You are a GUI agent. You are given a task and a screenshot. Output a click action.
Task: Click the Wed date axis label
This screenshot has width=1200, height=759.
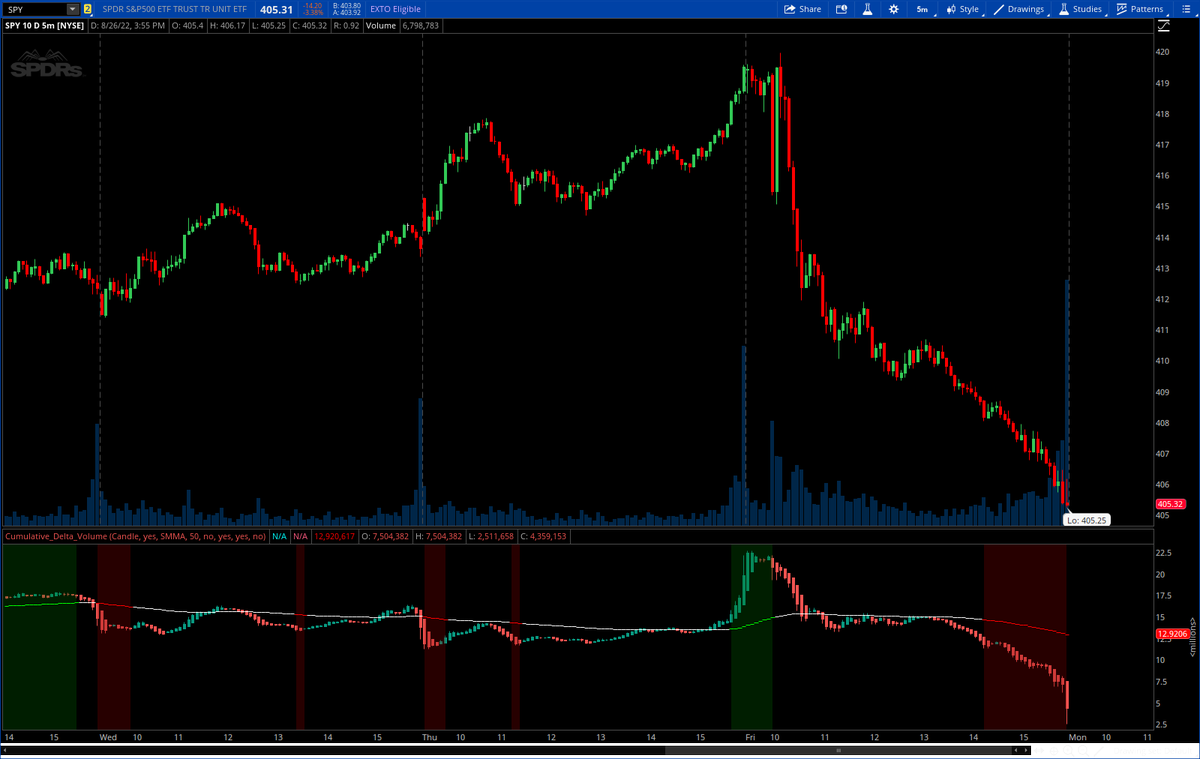tap(107, 737)
